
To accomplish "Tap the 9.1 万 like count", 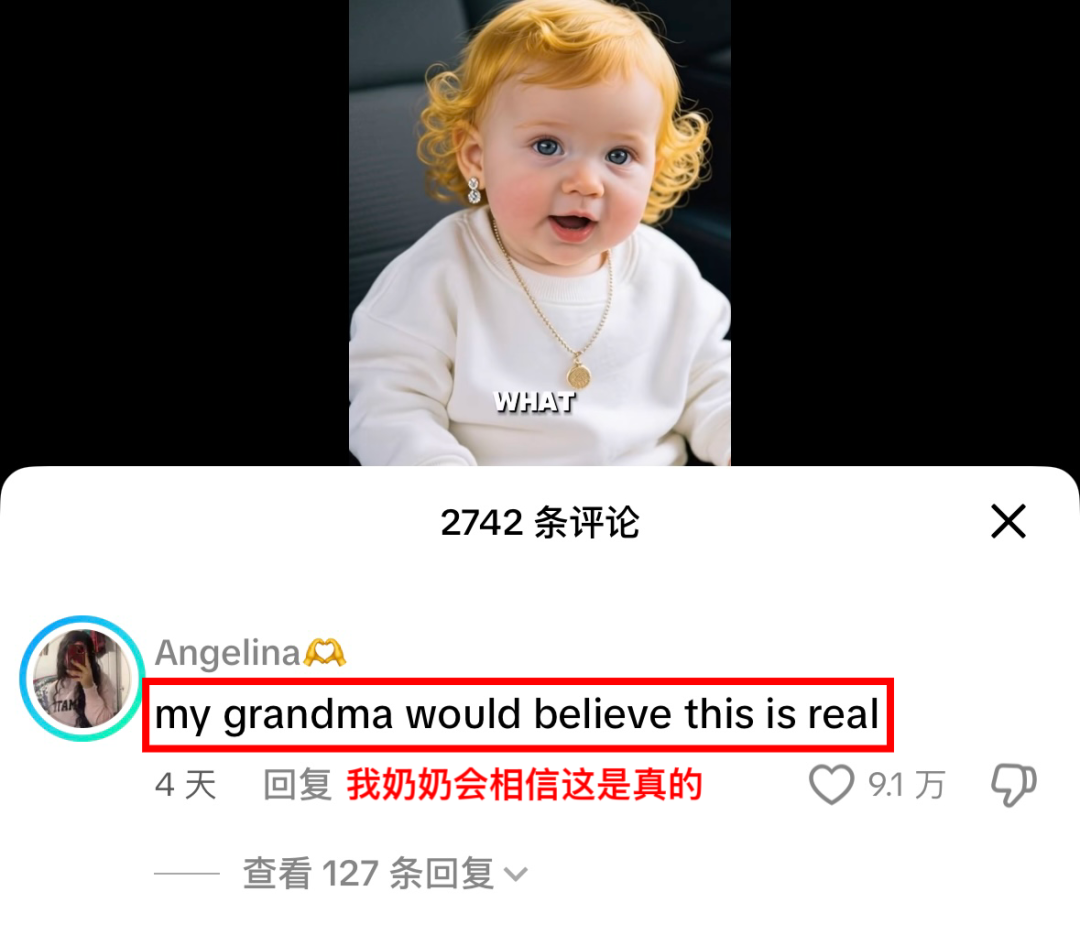I will pos(906,785).
